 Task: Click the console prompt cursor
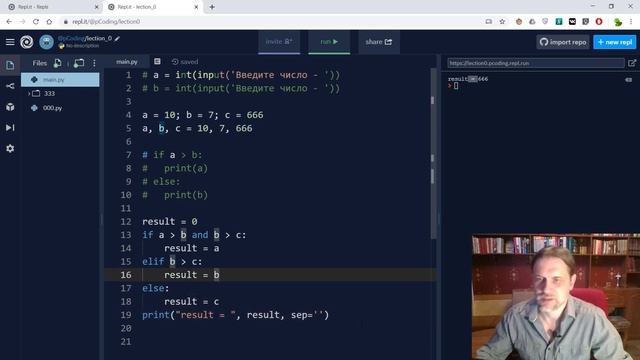456,86
